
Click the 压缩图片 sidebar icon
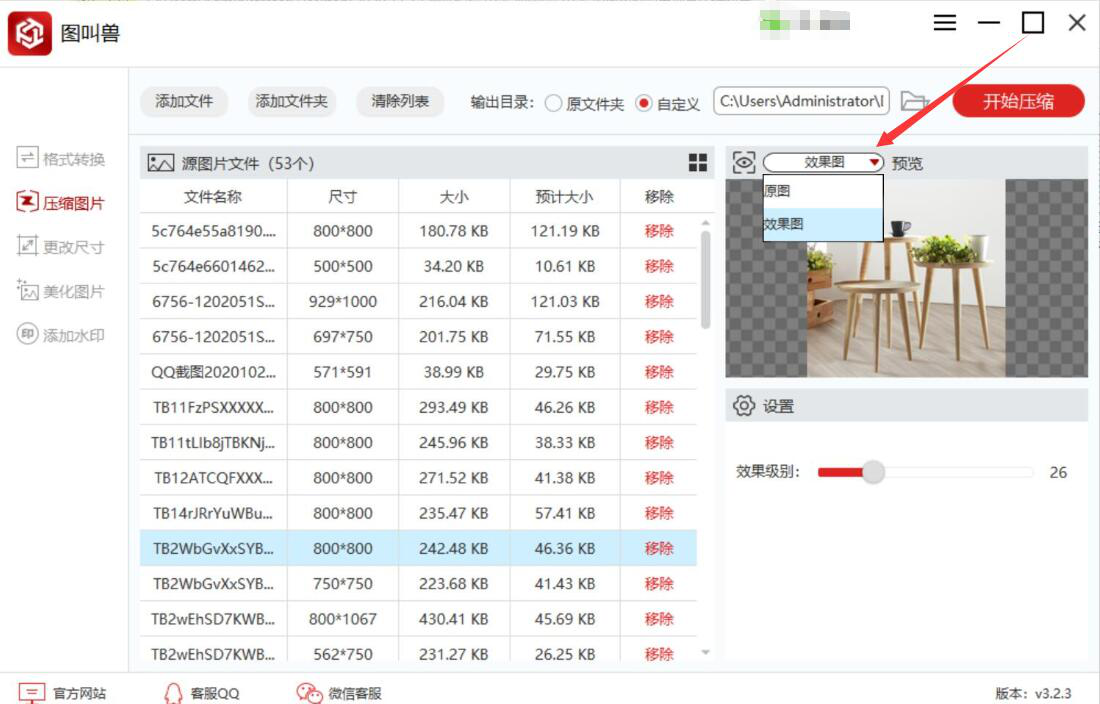point(27,202)
